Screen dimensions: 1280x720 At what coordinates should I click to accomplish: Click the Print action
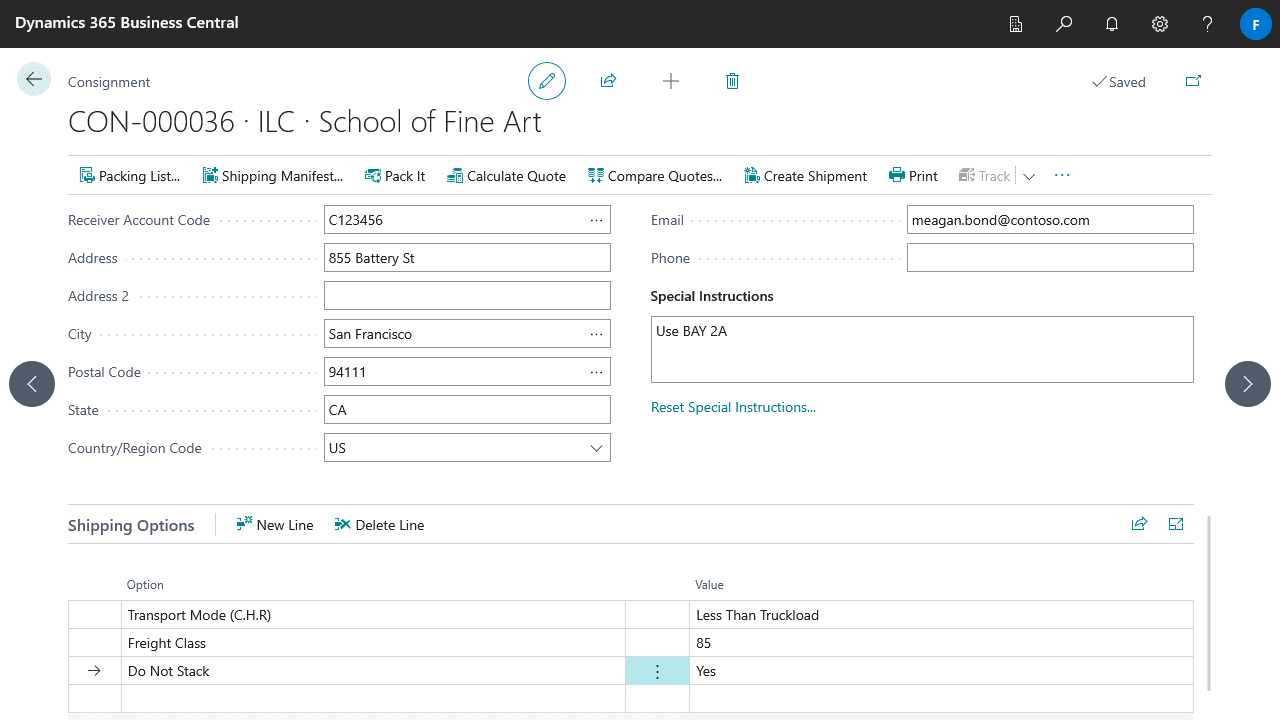pyautogui.click(x=914, y=176)
